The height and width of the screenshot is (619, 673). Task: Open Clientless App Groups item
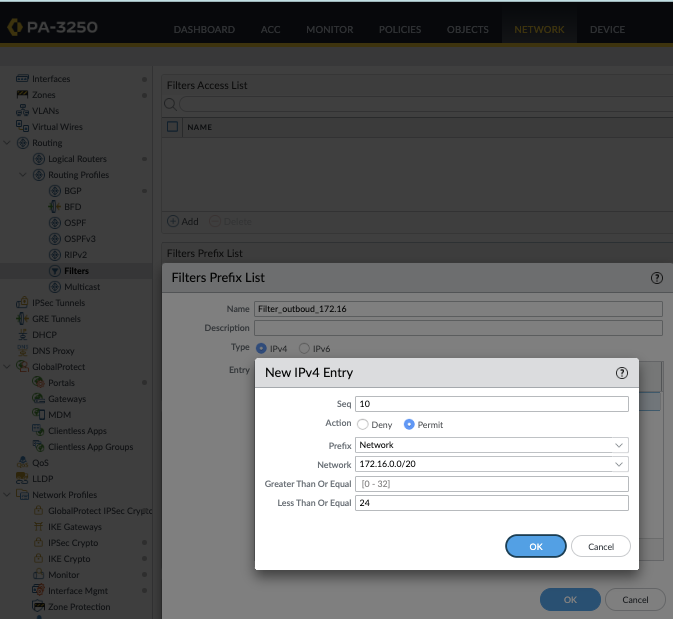click(x=91, y=447)
